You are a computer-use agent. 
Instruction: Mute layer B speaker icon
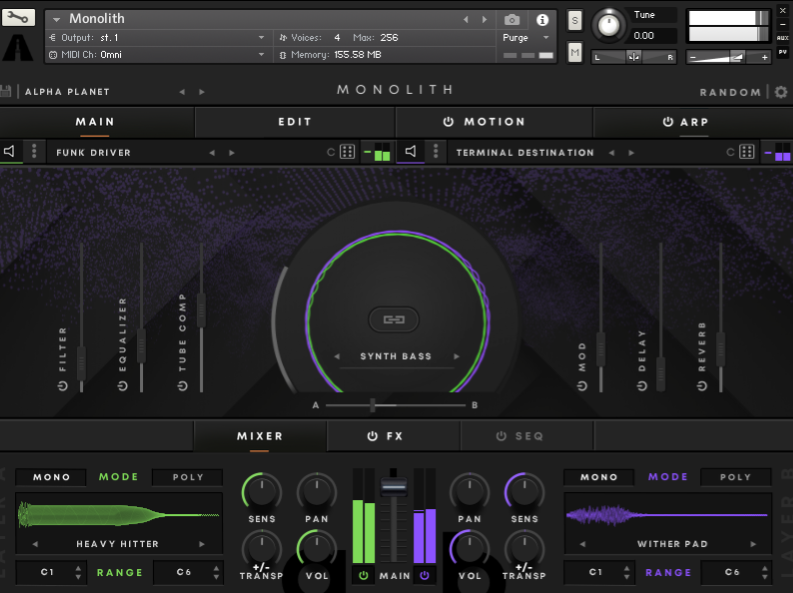coord(411,151)
